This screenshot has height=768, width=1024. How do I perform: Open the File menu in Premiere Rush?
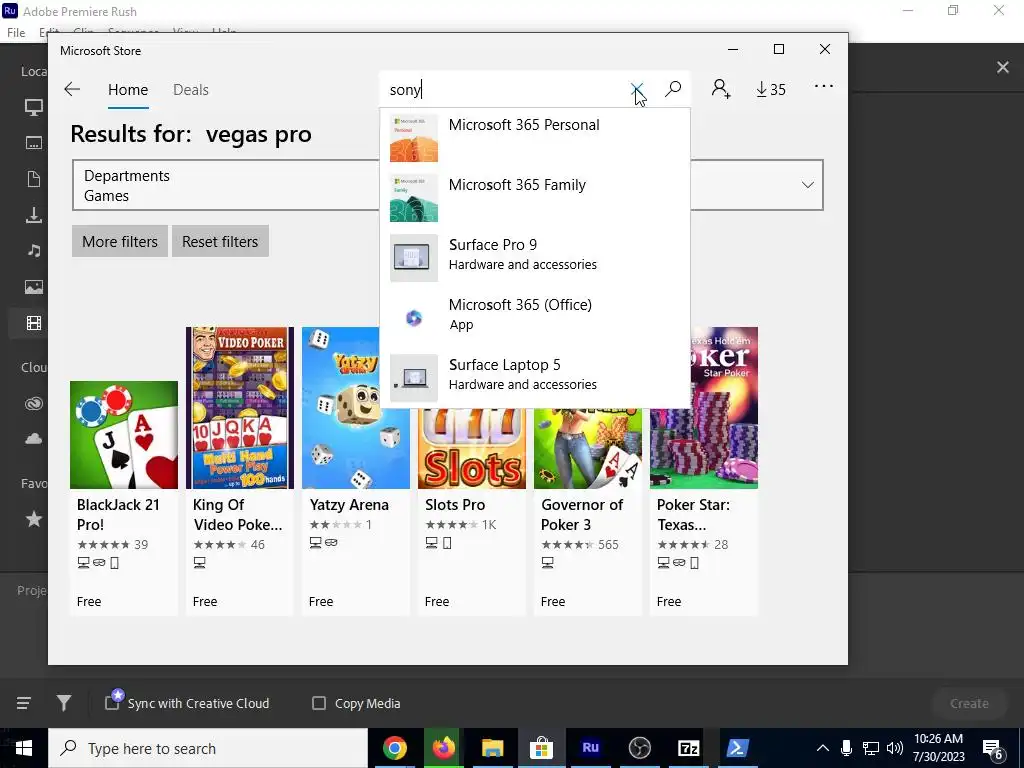click(16, 32)
